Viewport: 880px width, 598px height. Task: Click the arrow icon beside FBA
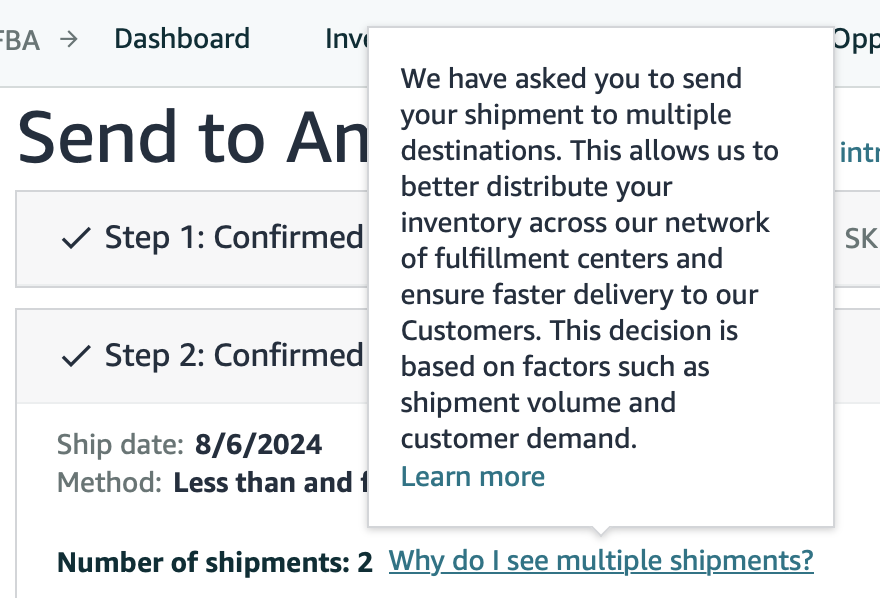click(x=68, y=39)
